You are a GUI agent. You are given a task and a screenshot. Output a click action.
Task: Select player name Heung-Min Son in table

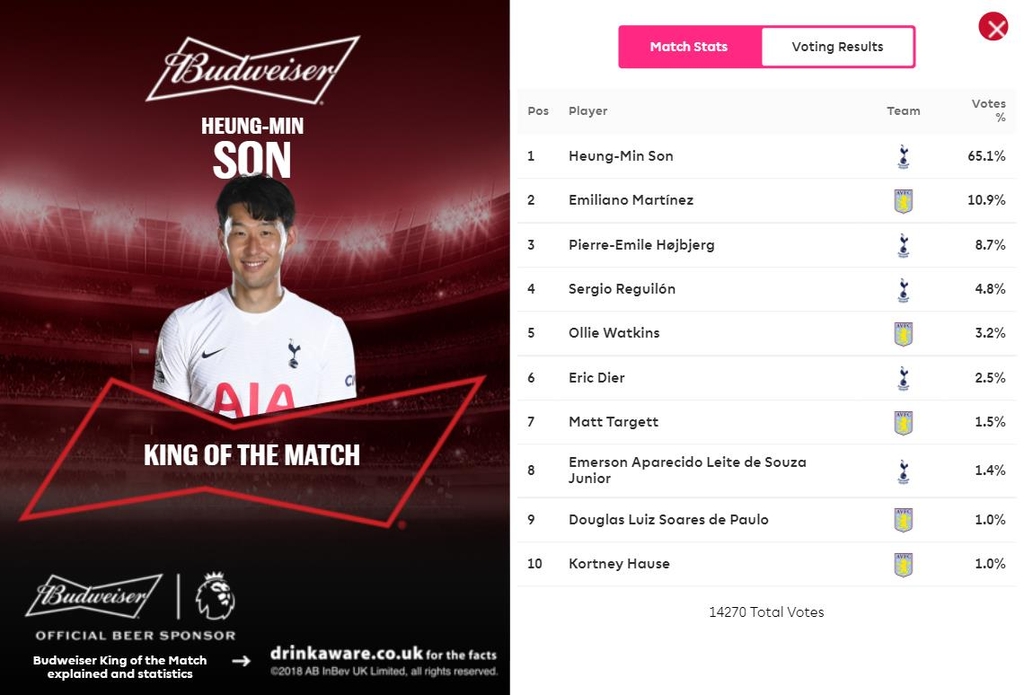coord(621,156)
